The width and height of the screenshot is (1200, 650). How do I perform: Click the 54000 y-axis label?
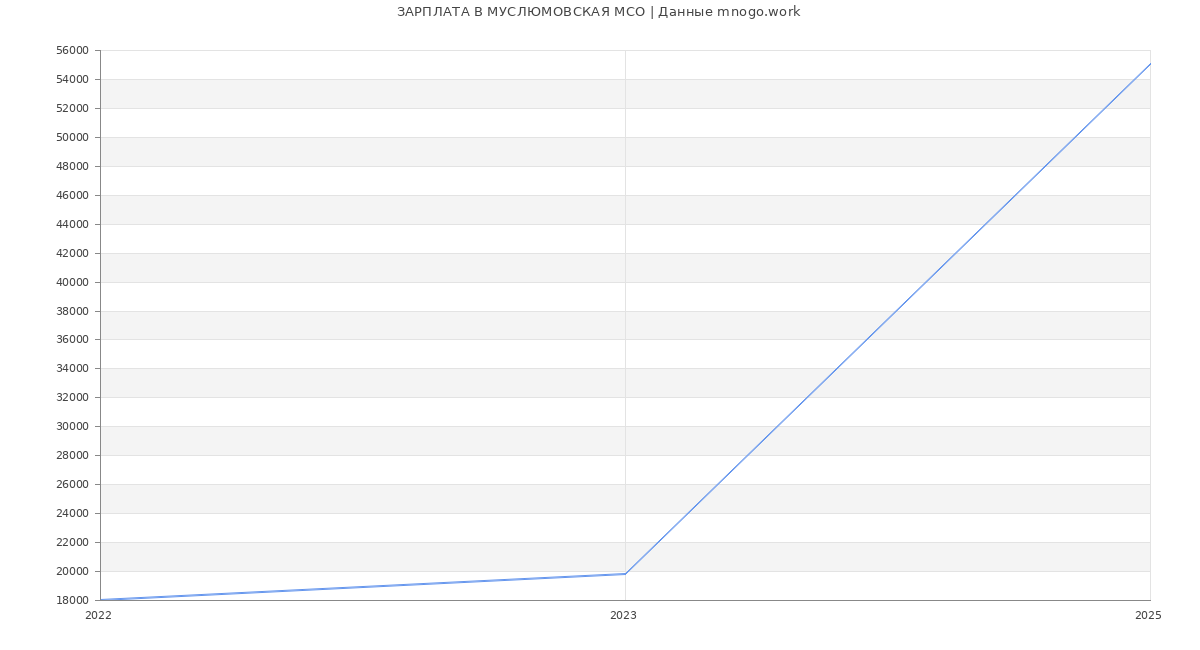point(72,80)
